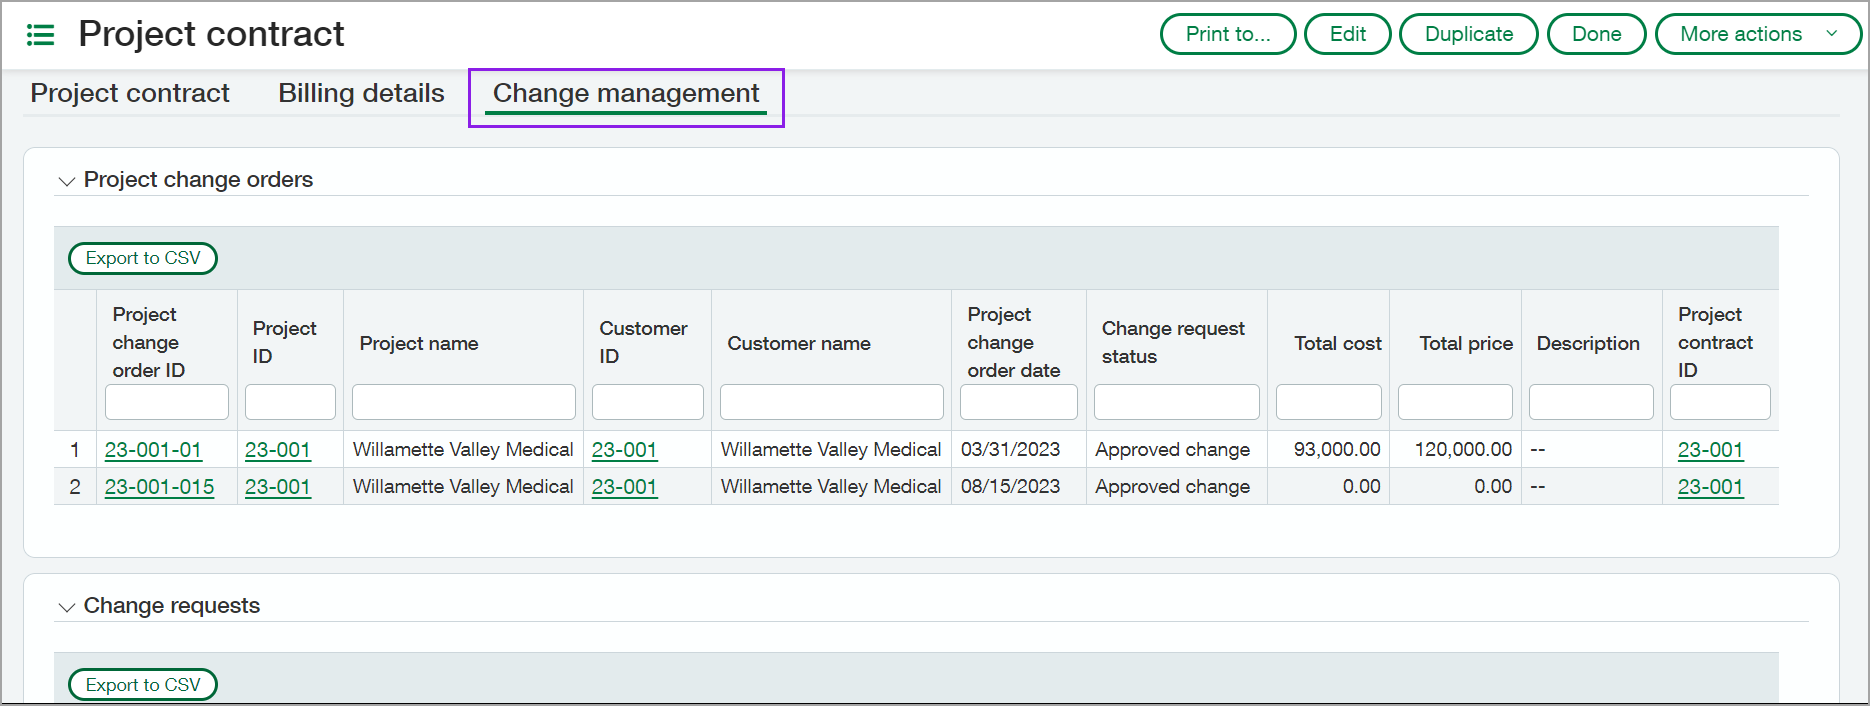The image size is (1870, 706).
Task: Open Project contract ID link in row 1
Action: pos(1710,450)
